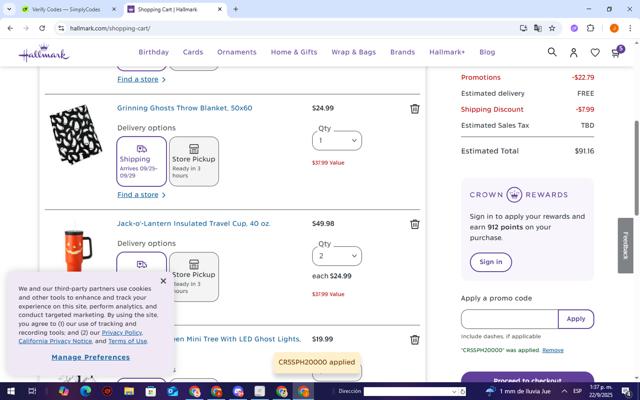The height and width of the screenshot is (400, 640).
Task: Go back in browser history
Action: [10, 28]
